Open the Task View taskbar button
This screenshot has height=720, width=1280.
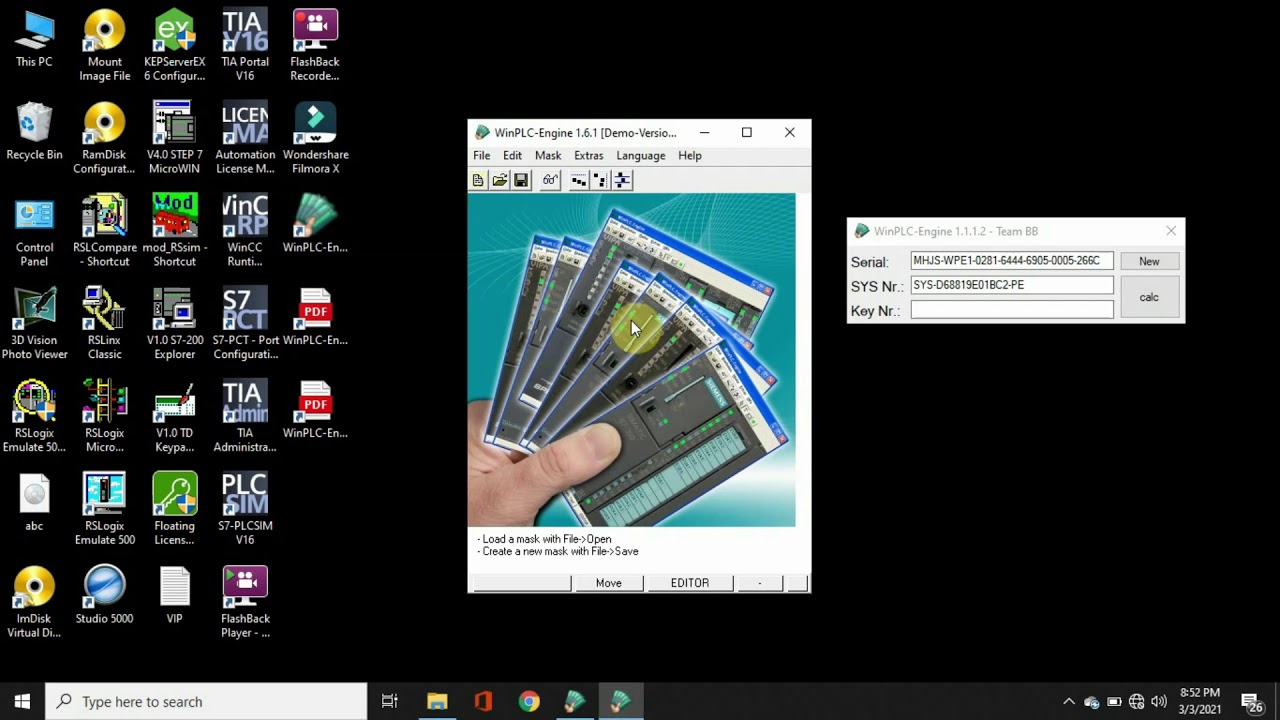[x=390, y=701]
